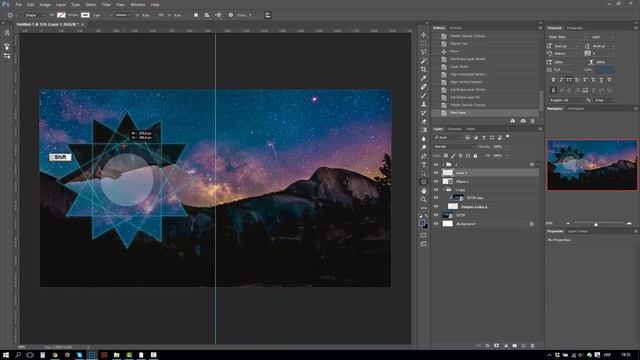Image resolution: width=640 pixels, height=360 pixels.
Task: Open Windows Start button
Action: point(6,355)
